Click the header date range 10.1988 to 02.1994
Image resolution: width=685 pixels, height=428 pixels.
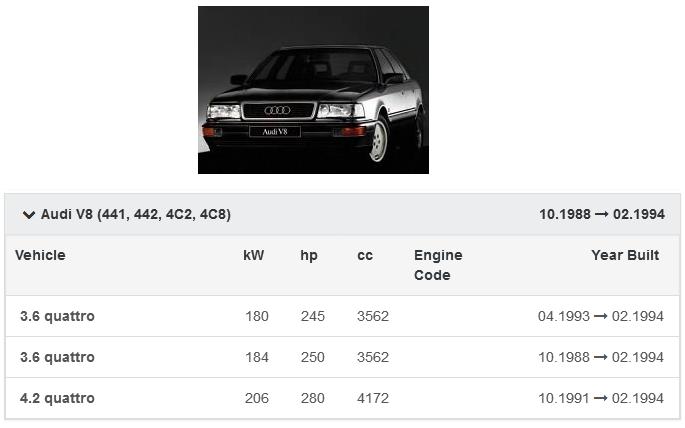(601, 215)
